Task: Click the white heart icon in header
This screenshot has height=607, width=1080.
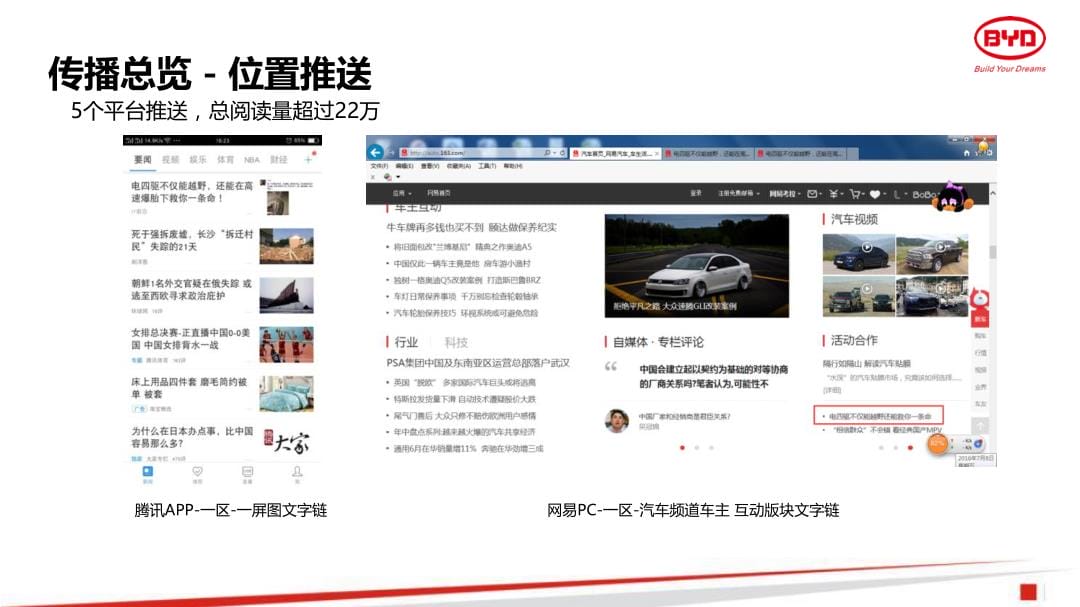Action: click(x=875, y=194)
